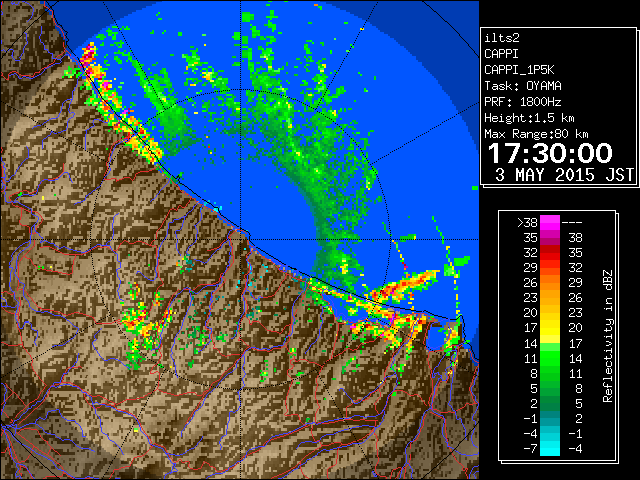The image size is (640, 480).
Task: Pick the turquoise swatch between -4 and -1
Action: [x=550, y=434]
